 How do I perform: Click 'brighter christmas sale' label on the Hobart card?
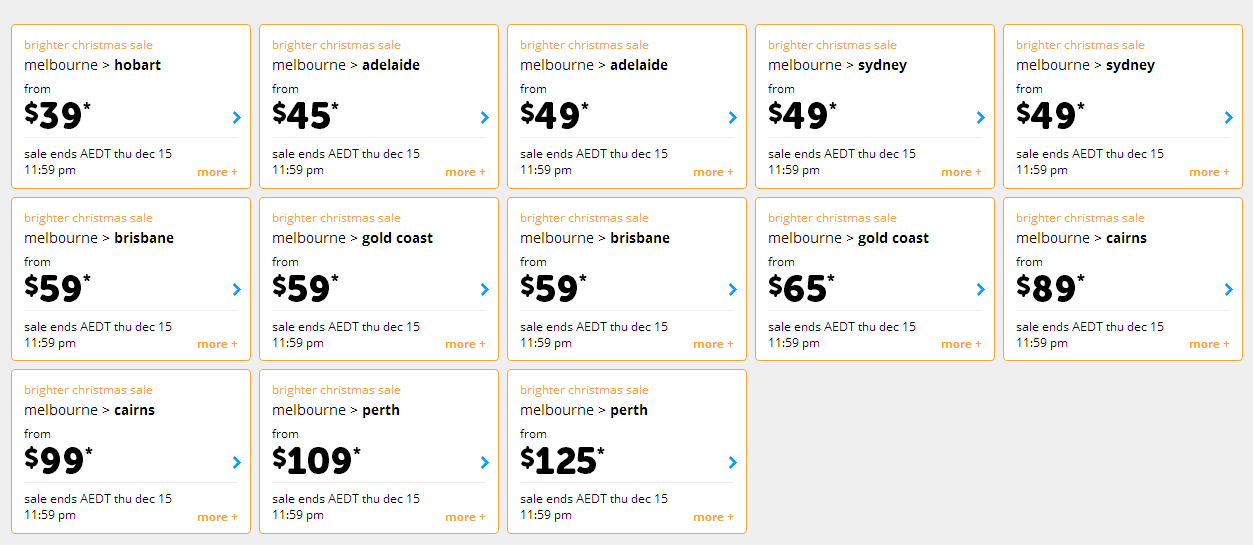tap(88, 45)
